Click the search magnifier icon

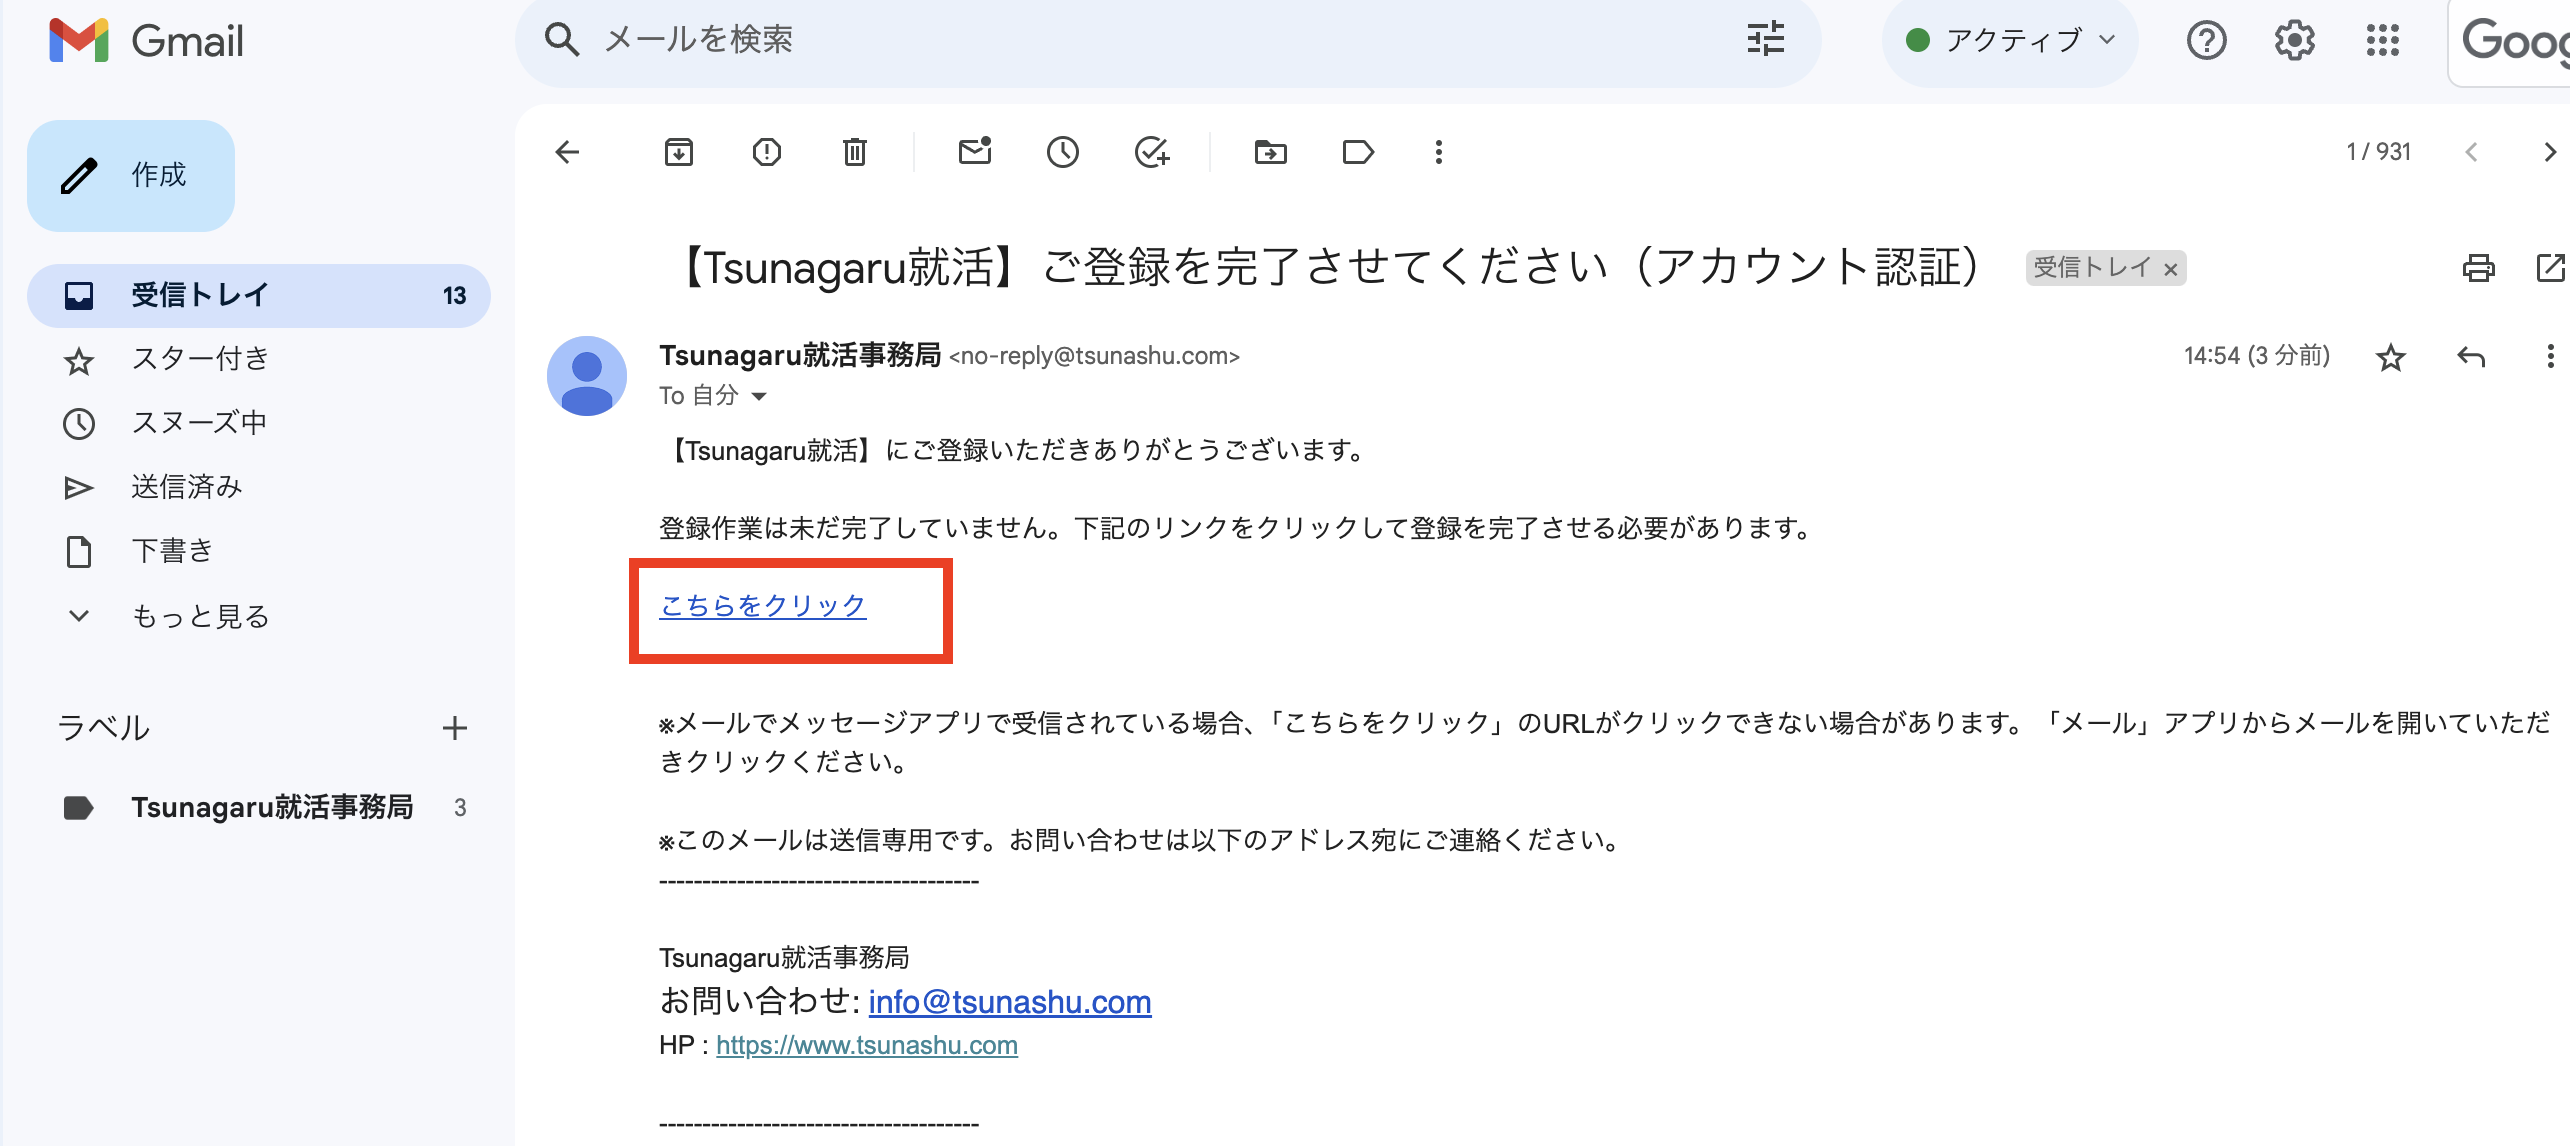[561, 40]
